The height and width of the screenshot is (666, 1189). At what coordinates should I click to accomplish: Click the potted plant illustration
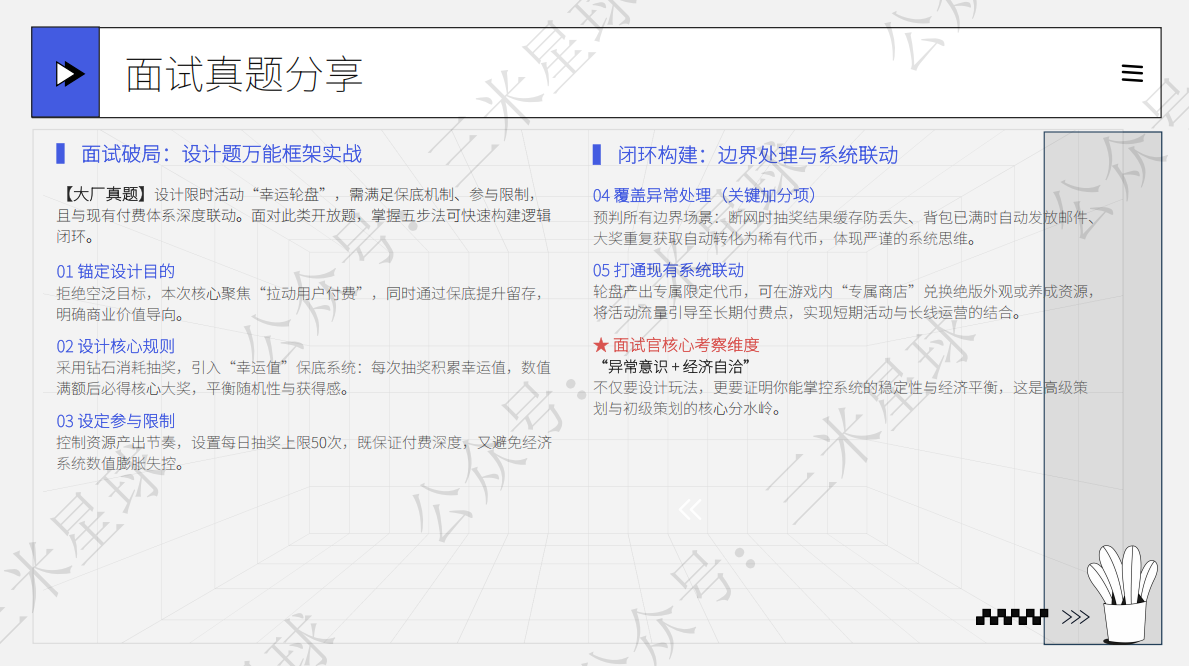1123,594
